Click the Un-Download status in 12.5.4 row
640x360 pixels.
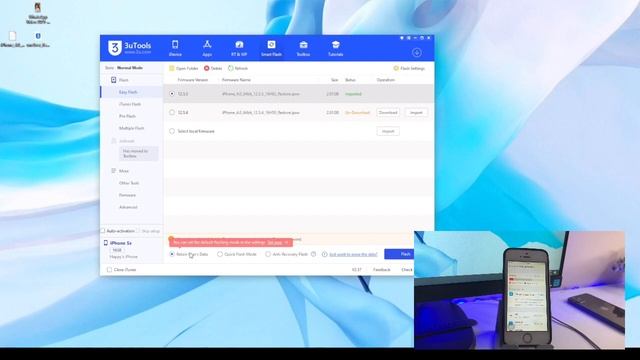[x=357, y=112]
